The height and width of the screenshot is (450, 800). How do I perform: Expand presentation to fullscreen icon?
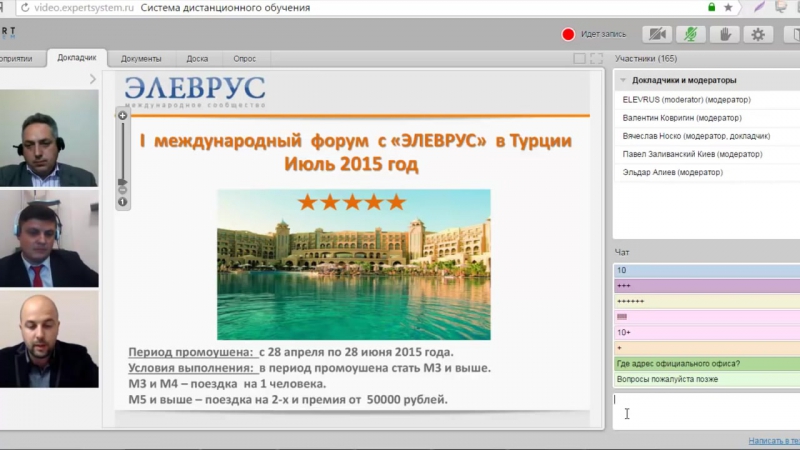[596, 59]
